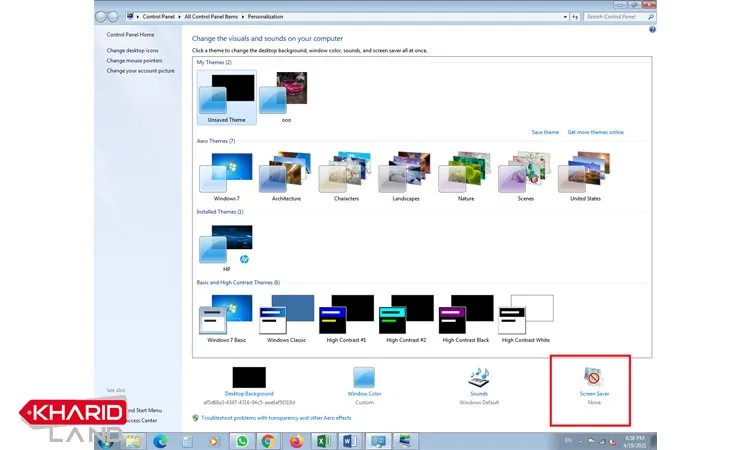Open Microsoft Edge from the taskbar
Image resolution: width=750 pixels, height=450 pixels.
160,441
